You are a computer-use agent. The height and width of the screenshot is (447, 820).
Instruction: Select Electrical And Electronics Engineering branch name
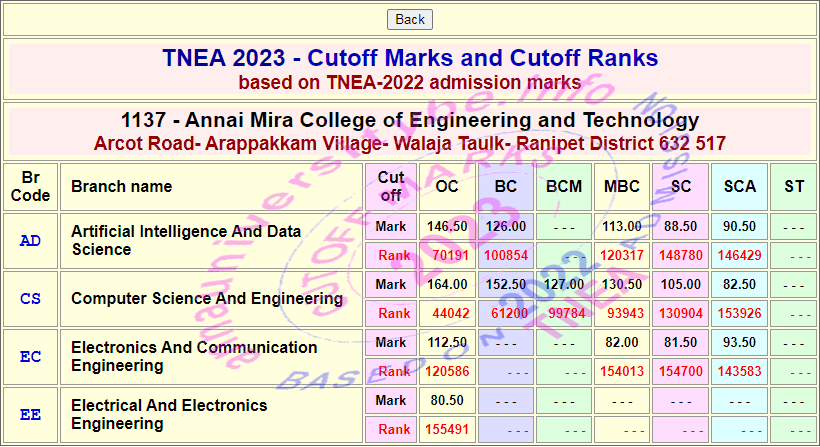coord(169,415)
